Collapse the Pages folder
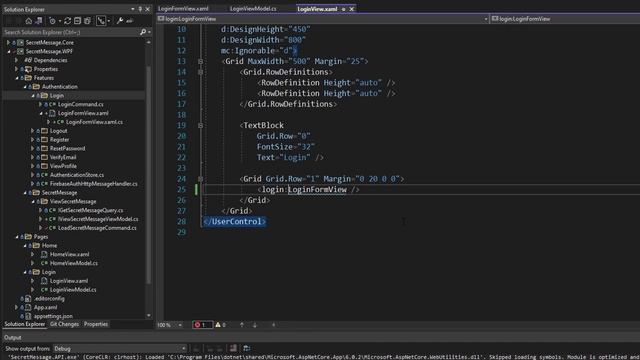640x360 pixels. click(x=17, y=237)
